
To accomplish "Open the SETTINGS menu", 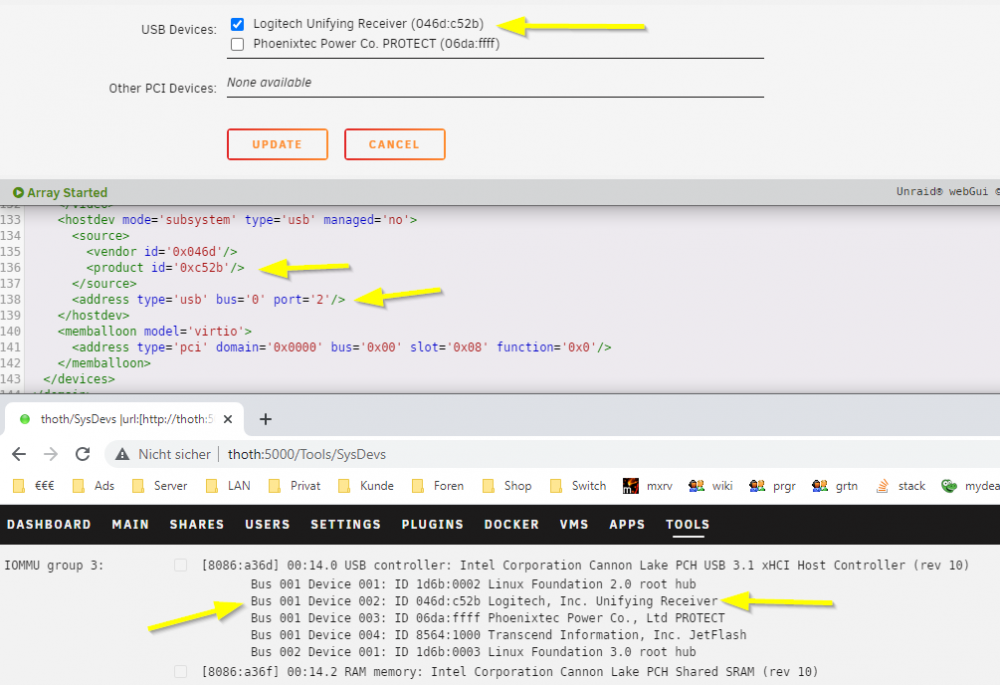I will [x=346, y=524].
